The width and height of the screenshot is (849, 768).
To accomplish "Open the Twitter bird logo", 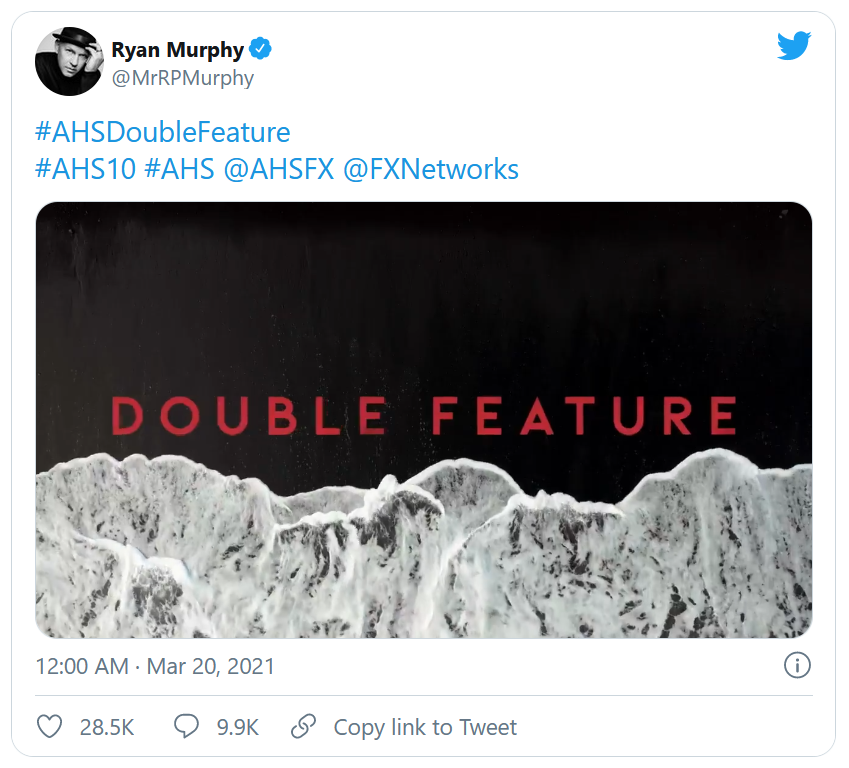I will coord(794,45).
